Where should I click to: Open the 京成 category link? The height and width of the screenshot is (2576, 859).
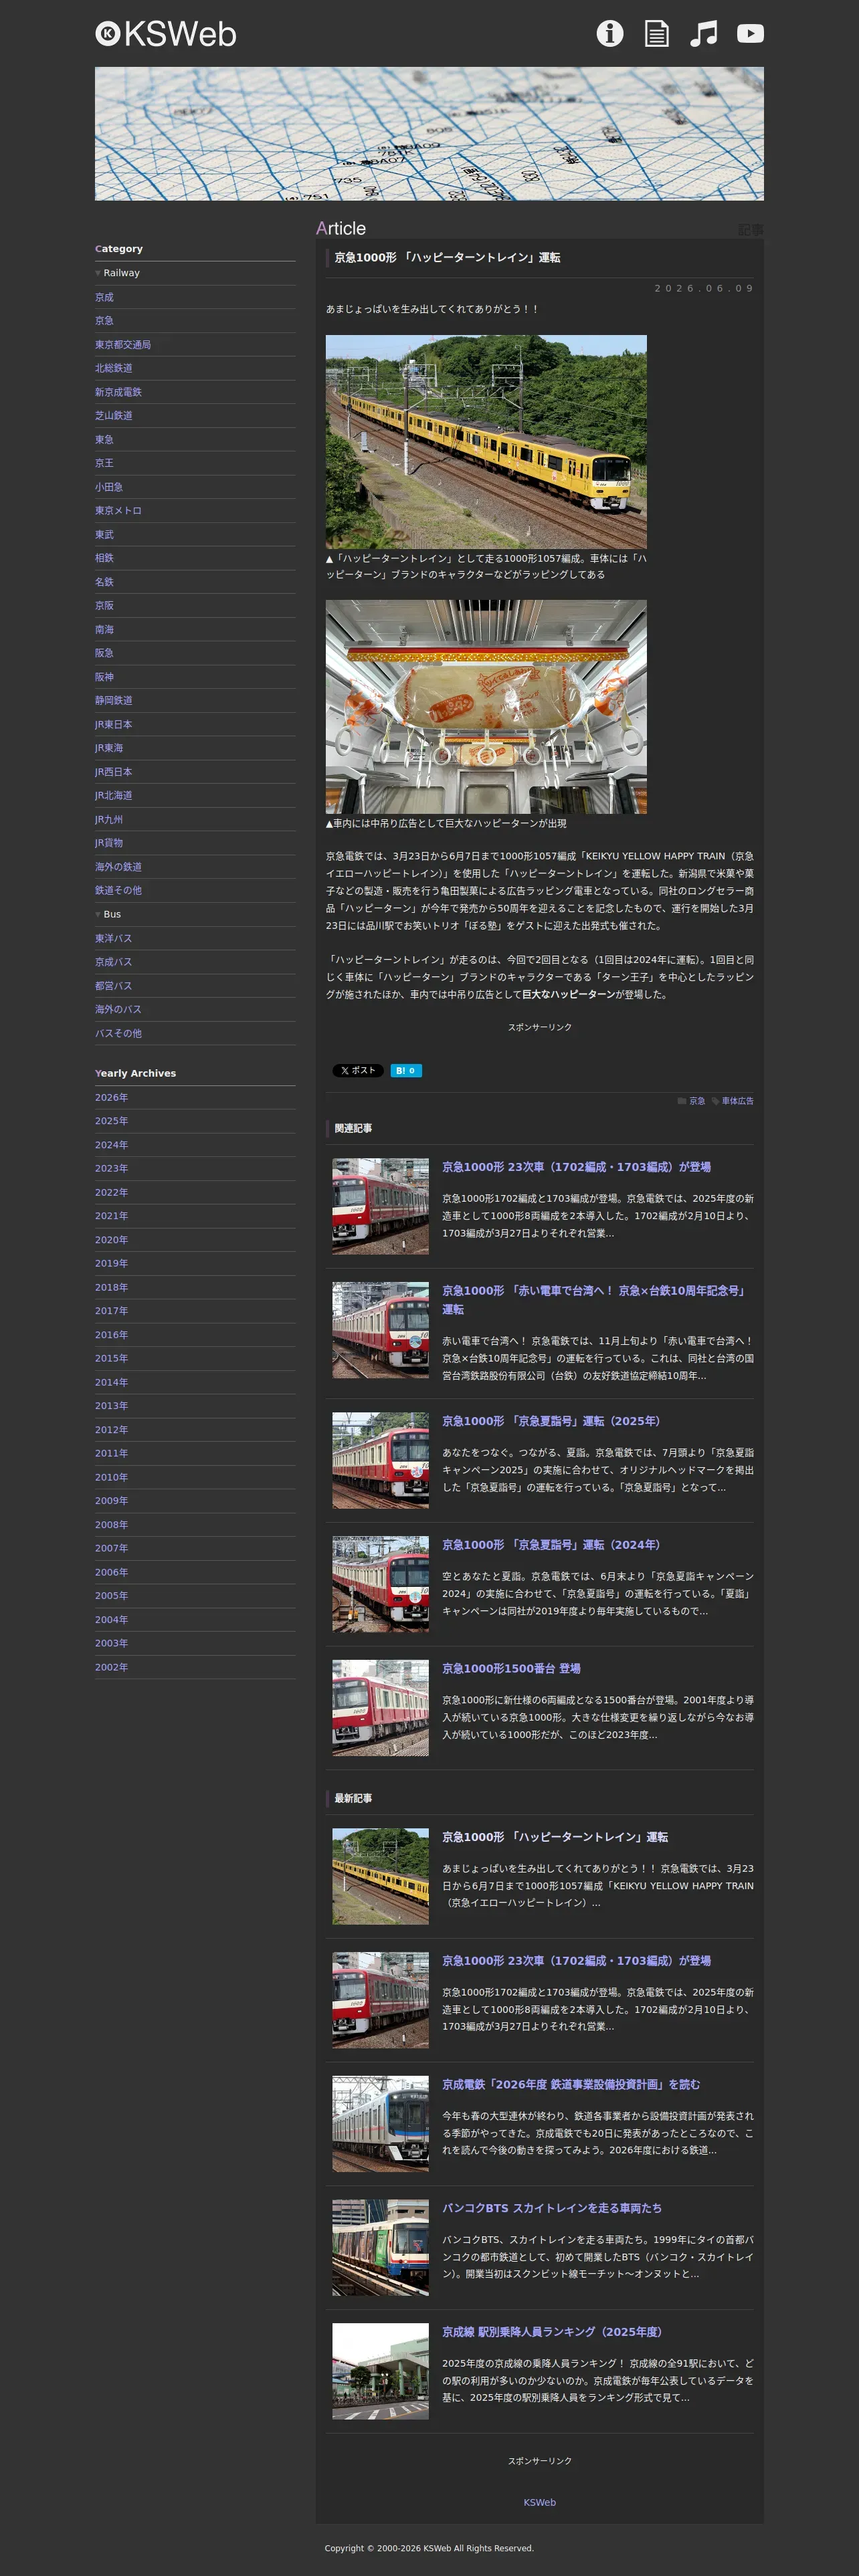point(104,297)
